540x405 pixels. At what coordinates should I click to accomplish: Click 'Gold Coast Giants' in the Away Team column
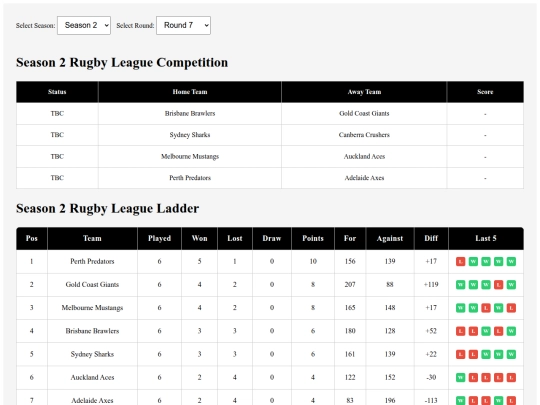coord(364,113)
